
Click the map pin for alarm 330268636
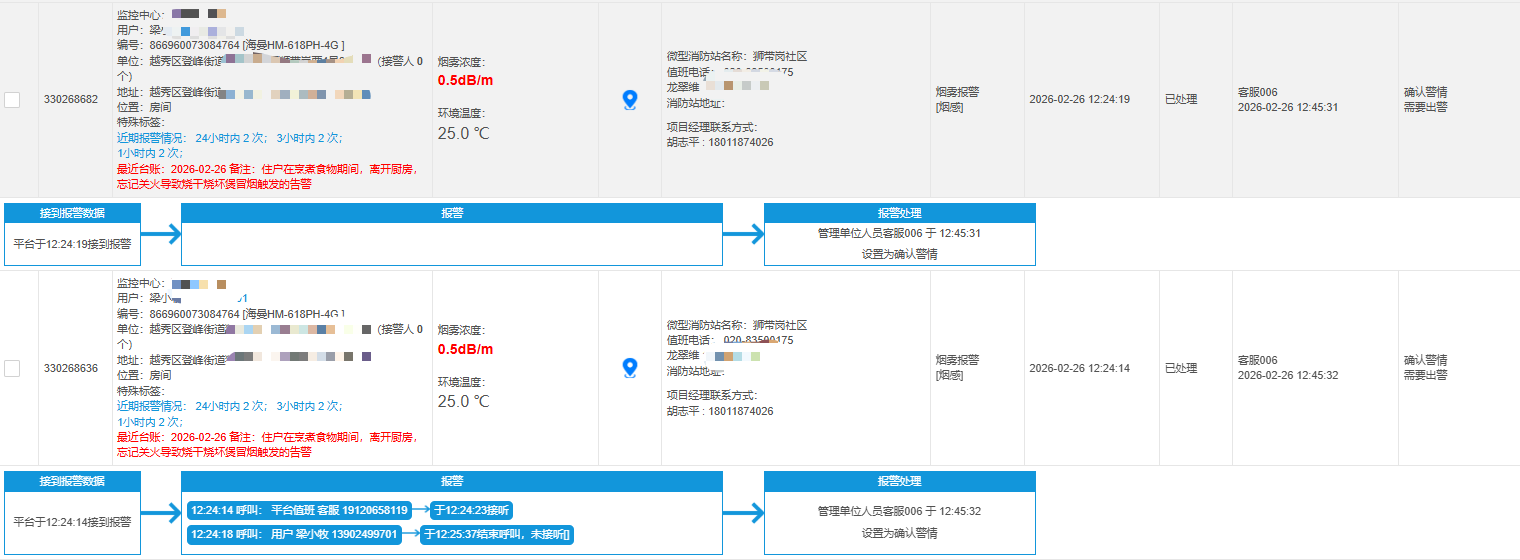629,368
